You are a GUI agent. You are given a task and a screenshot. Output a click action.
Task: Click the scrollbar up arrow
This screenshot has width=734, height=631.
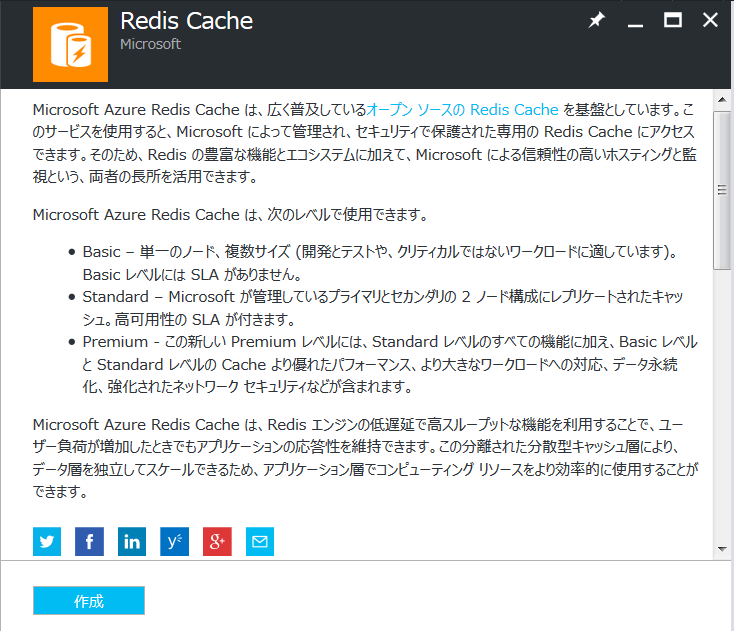click(722, 99)
